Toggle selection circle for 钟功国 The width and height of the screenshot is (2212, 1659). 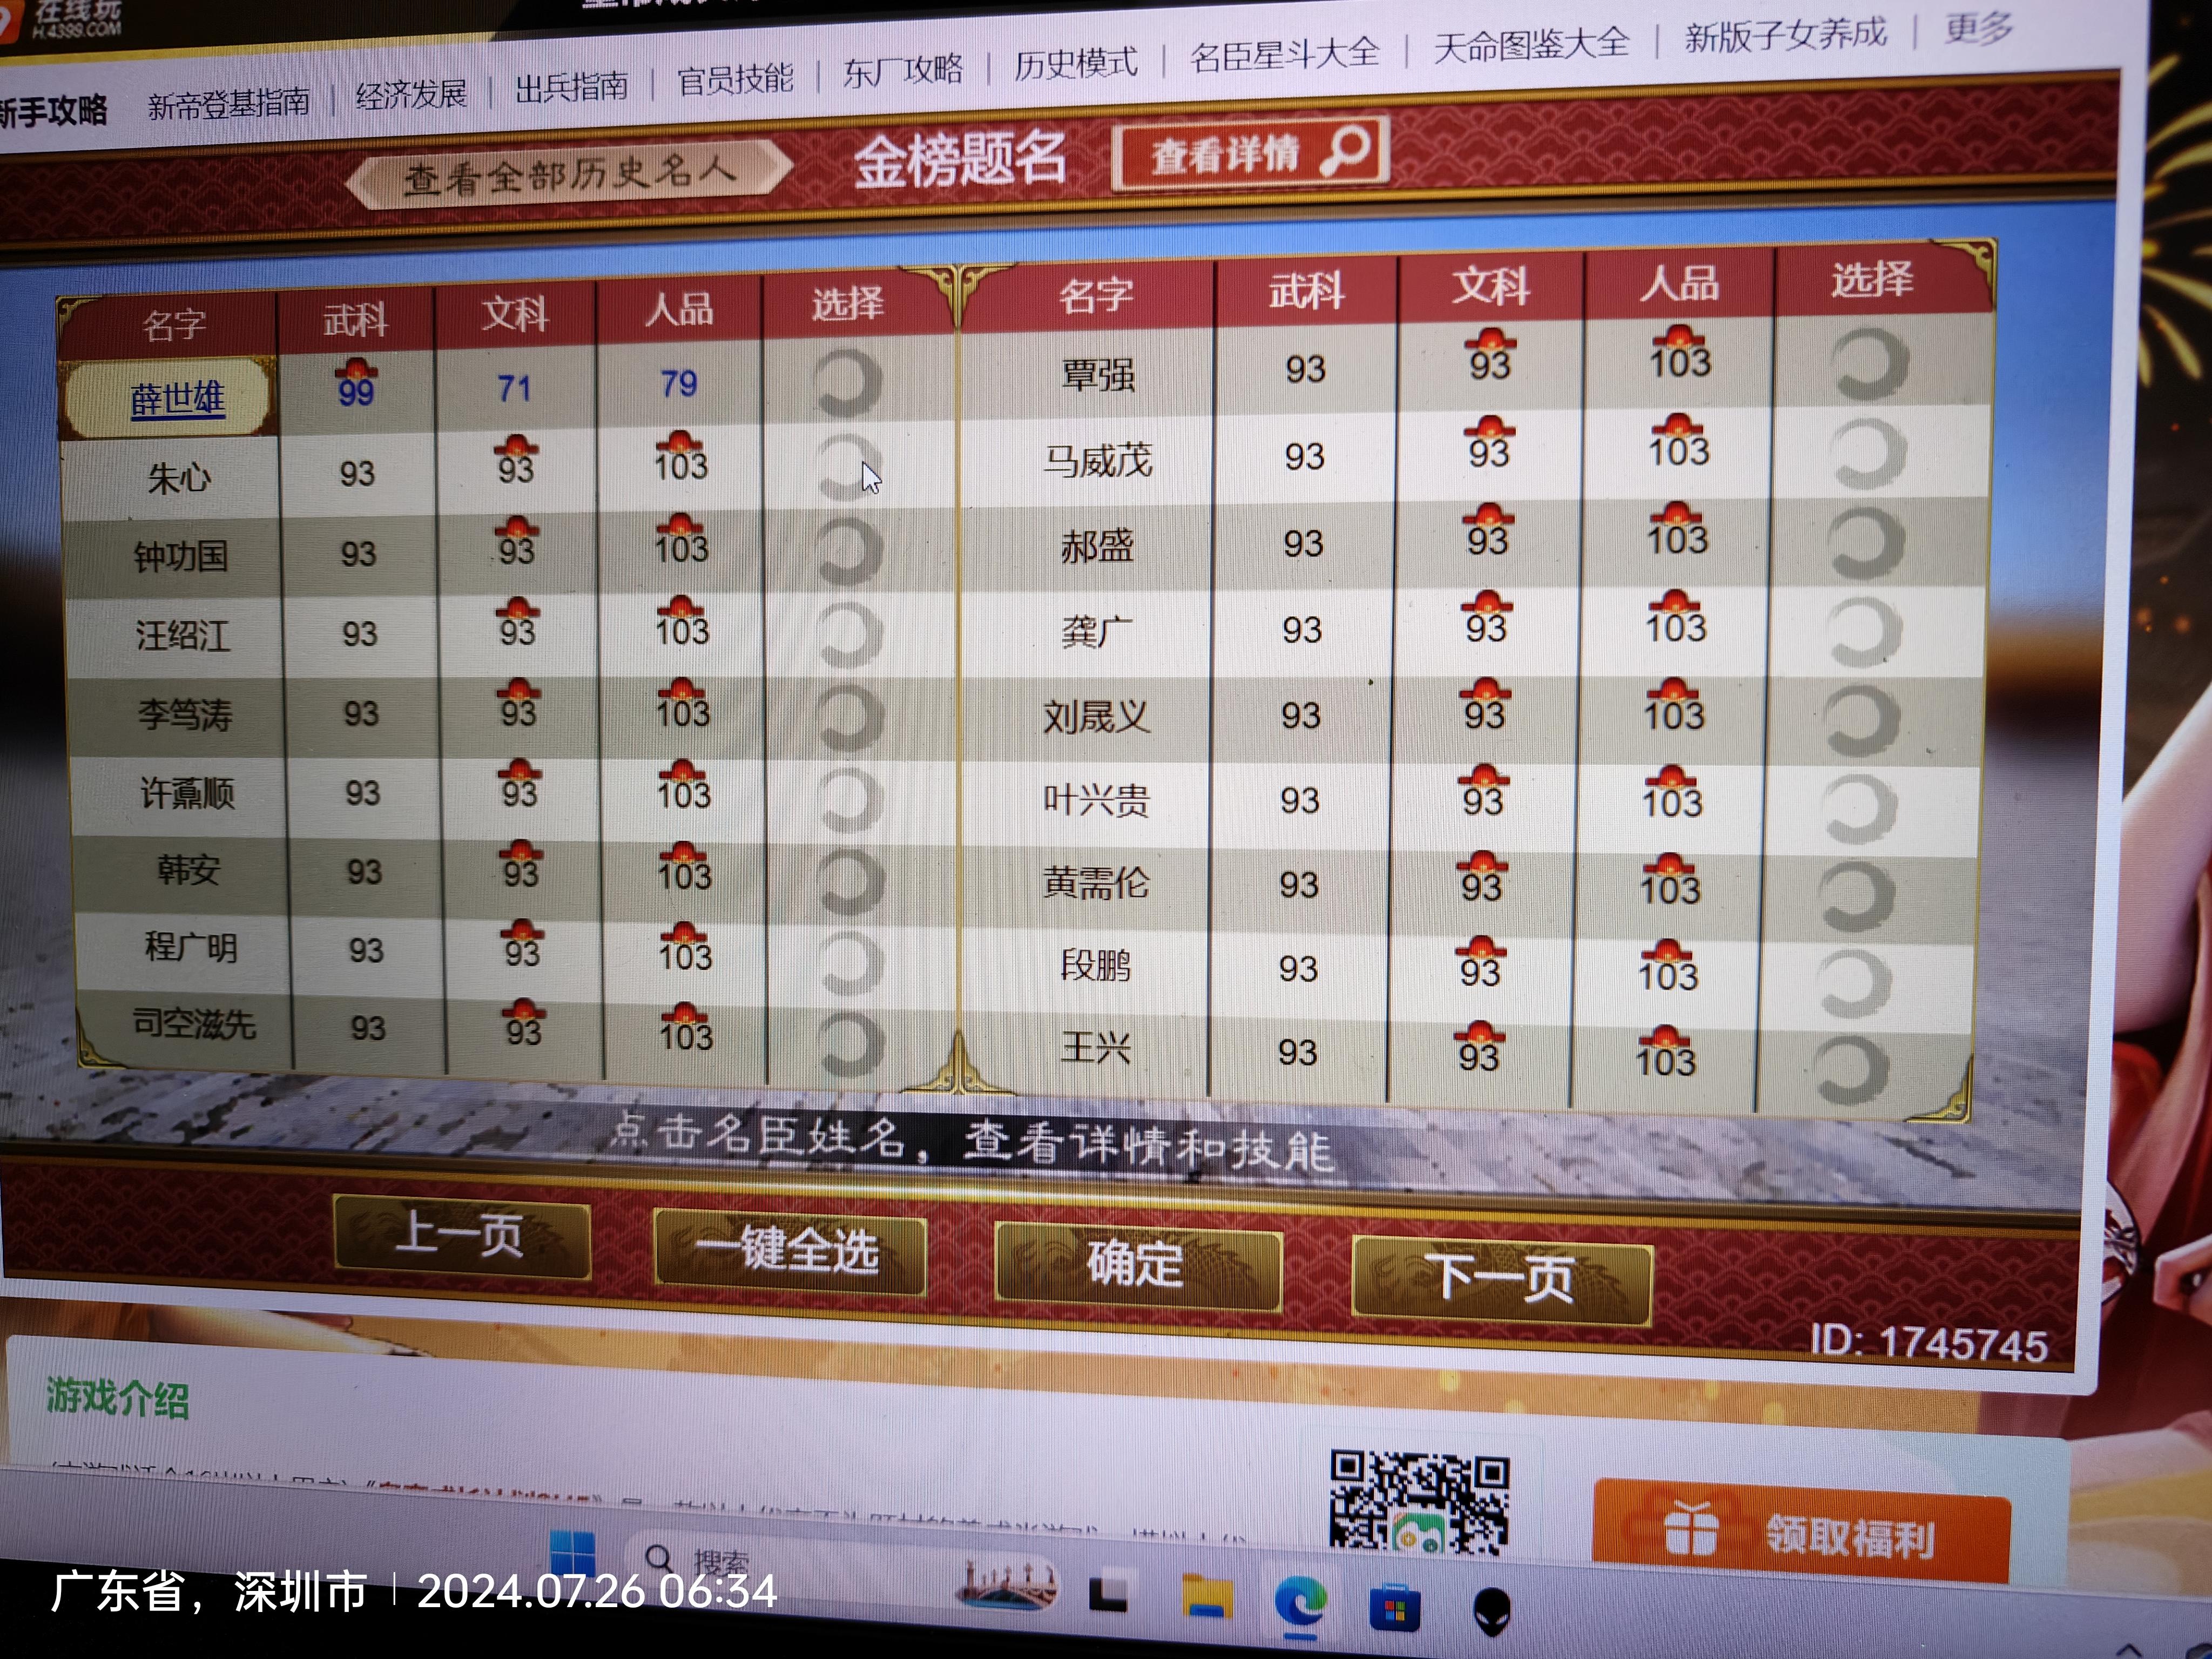click(850, 551)
